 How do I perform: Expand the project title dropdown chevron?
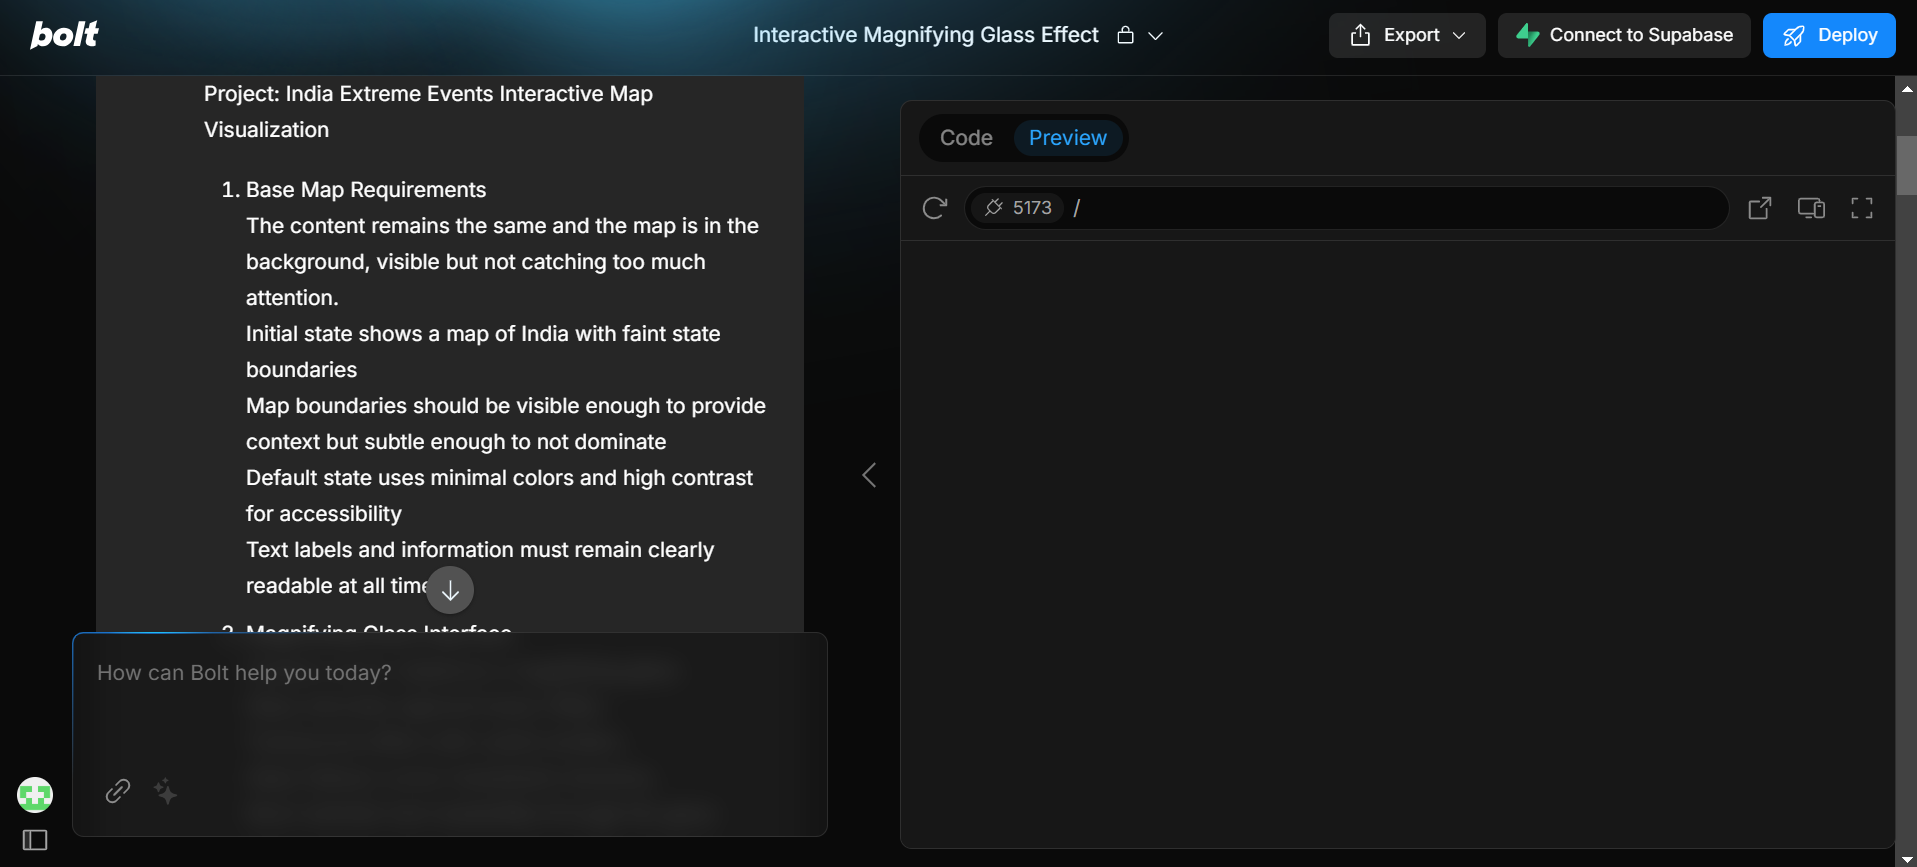tap(1156, 36)
